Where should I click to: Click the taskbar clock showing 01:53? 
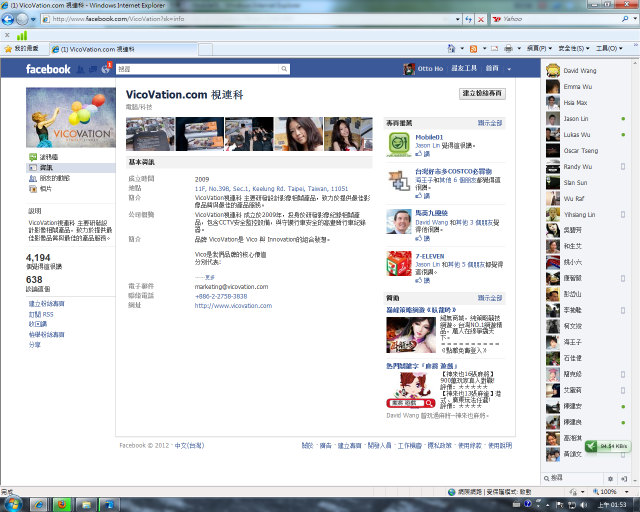(x=611, y=505)
